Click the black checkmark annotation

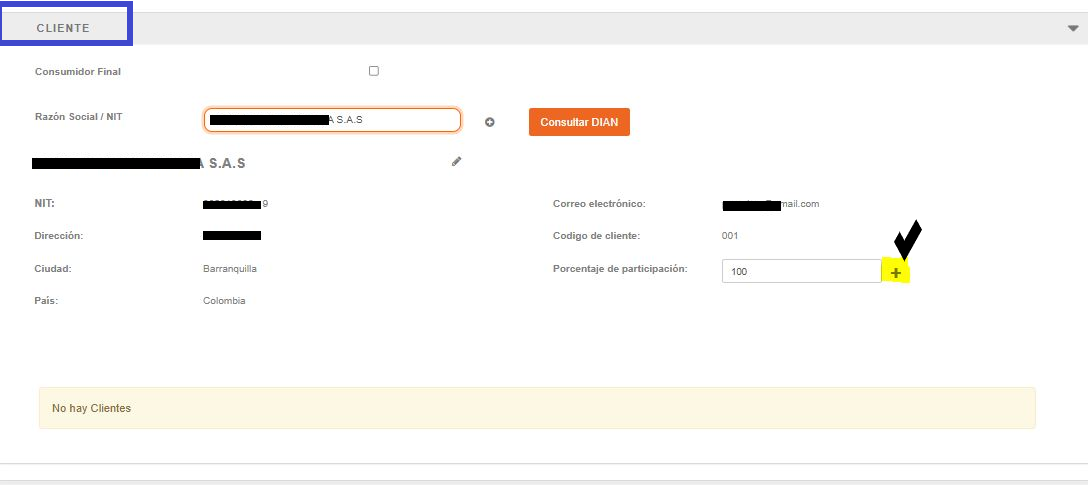click(906, 240)
